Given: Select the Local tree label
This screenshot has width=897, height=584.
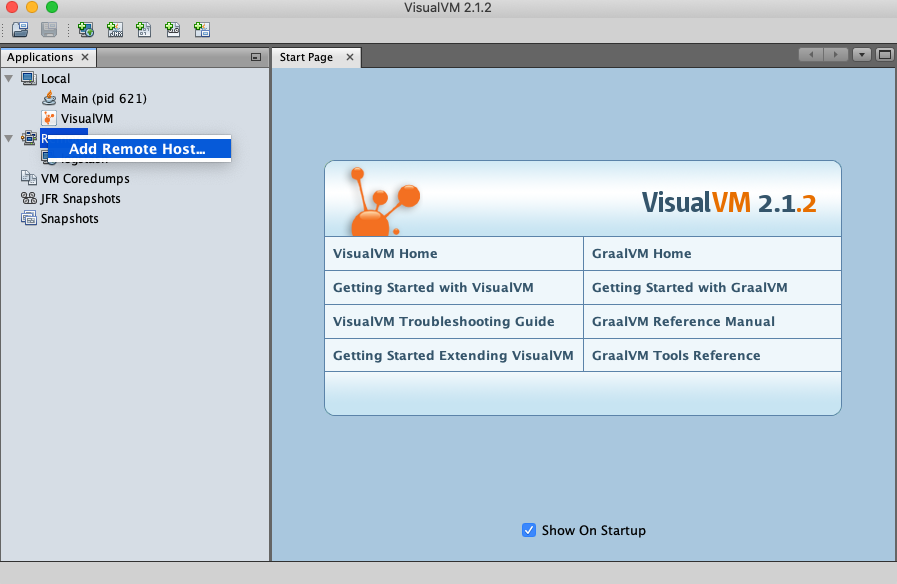Looking at the screenshot, I should click(55, 78).
